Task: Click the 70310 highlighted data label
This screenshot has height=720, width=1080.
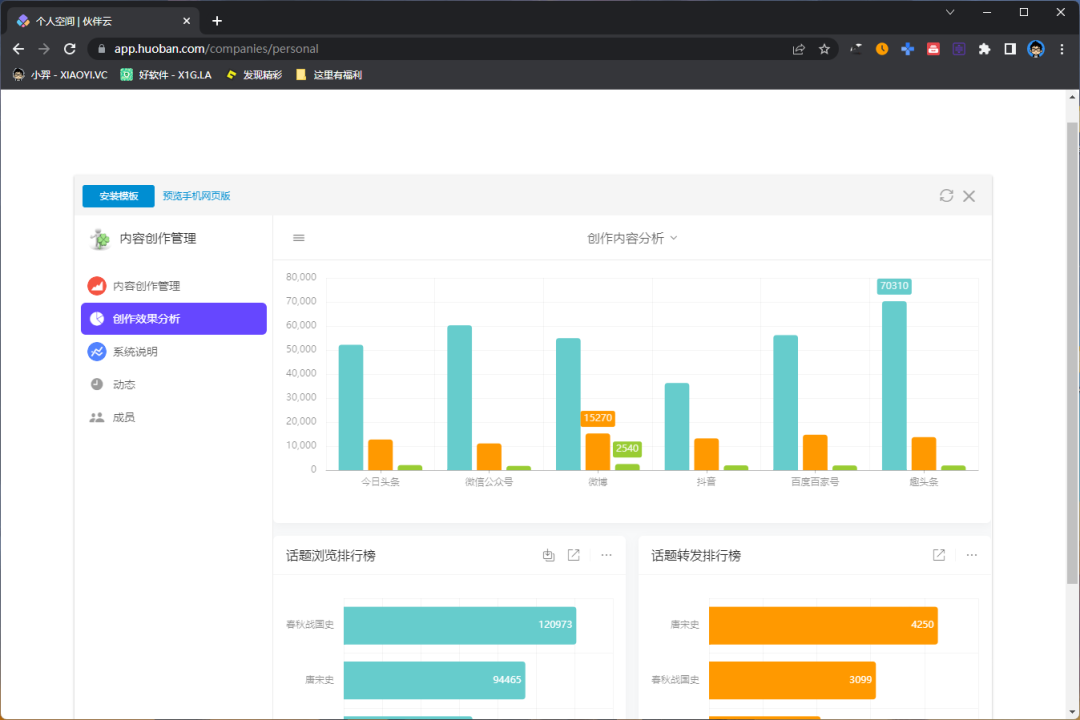Action: click(x=894, y=285)
